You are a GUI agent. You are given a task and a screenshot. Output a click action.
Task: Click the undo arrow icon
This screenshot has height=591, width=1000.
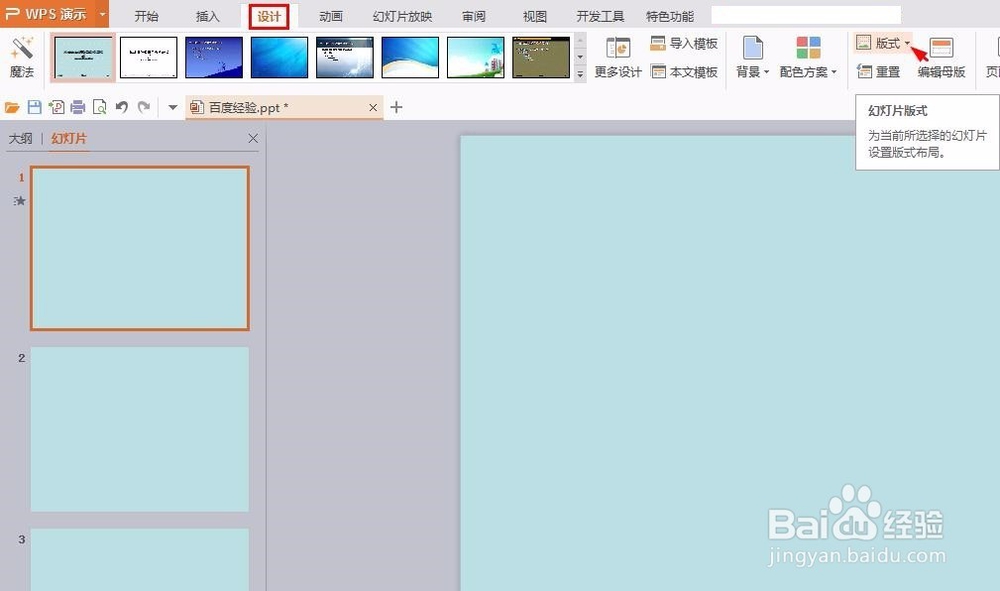point(121,107)
